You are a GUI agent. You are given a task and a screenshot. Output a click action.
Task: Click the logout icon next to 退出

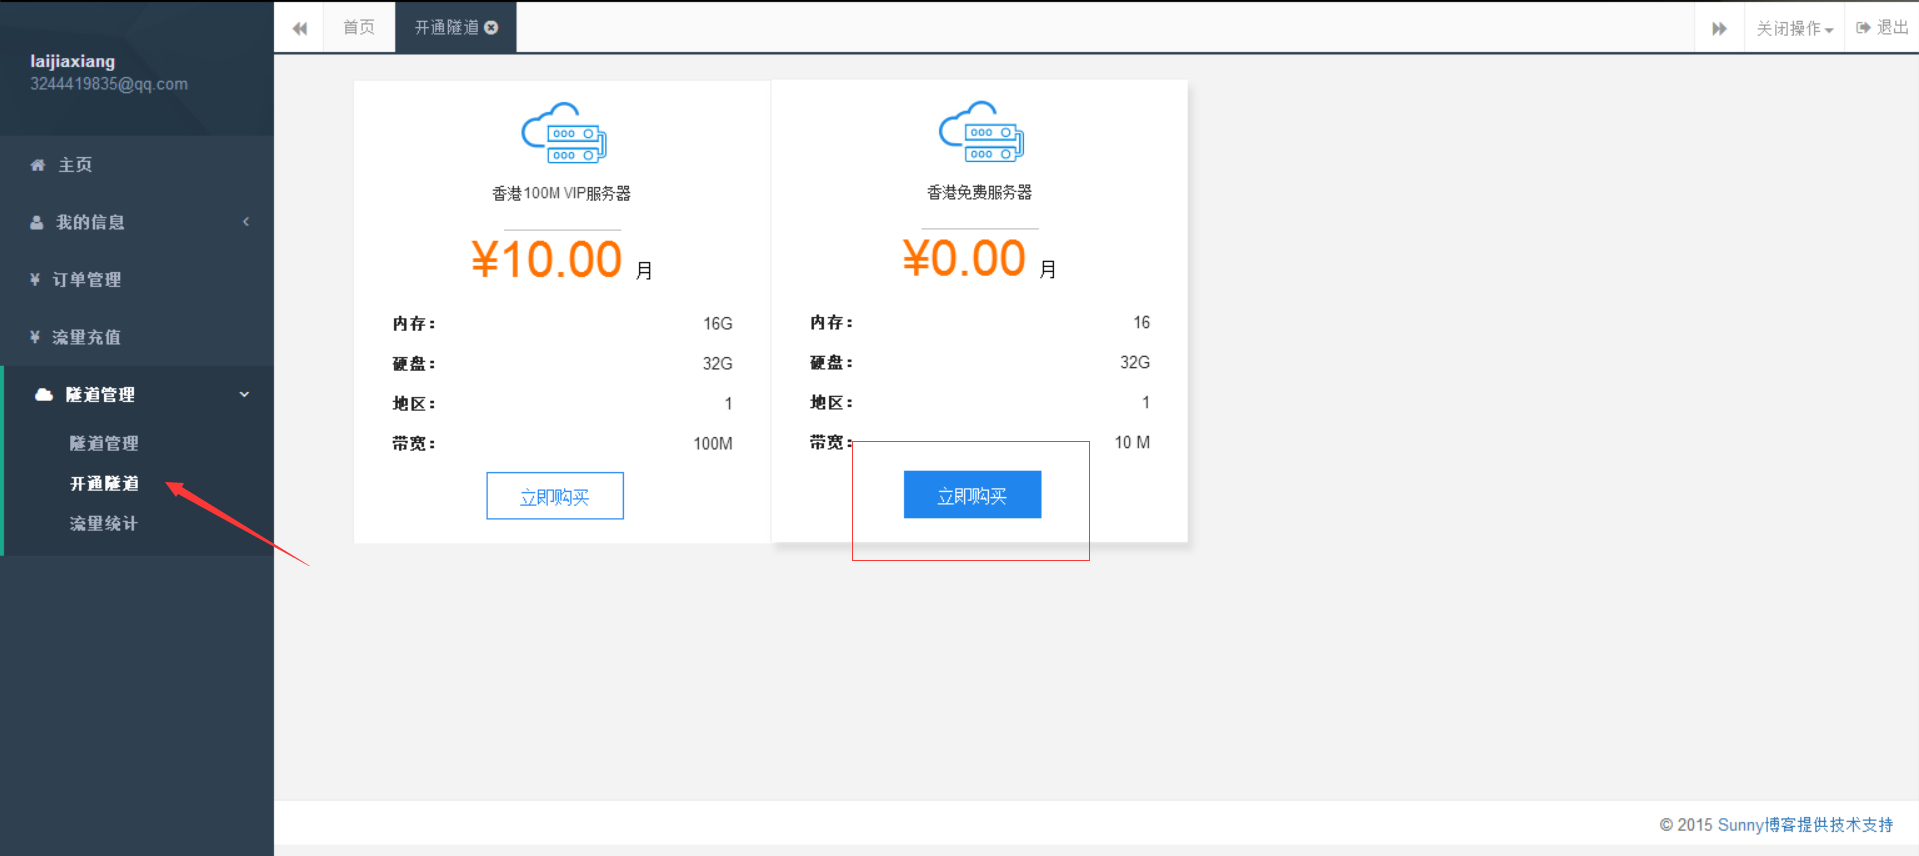(x=1863, y=28)
